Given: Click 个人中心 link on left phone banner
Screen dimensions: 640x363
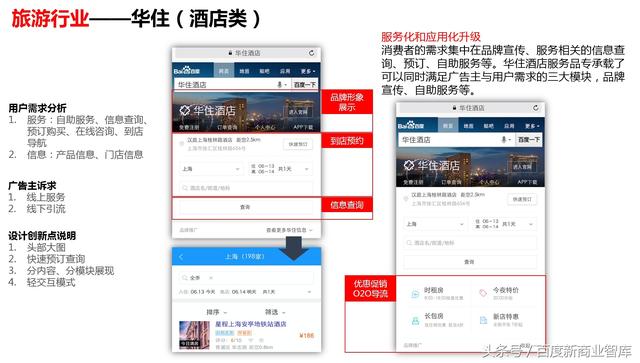Looking at the screenshot, I should [x=264, y=127].
